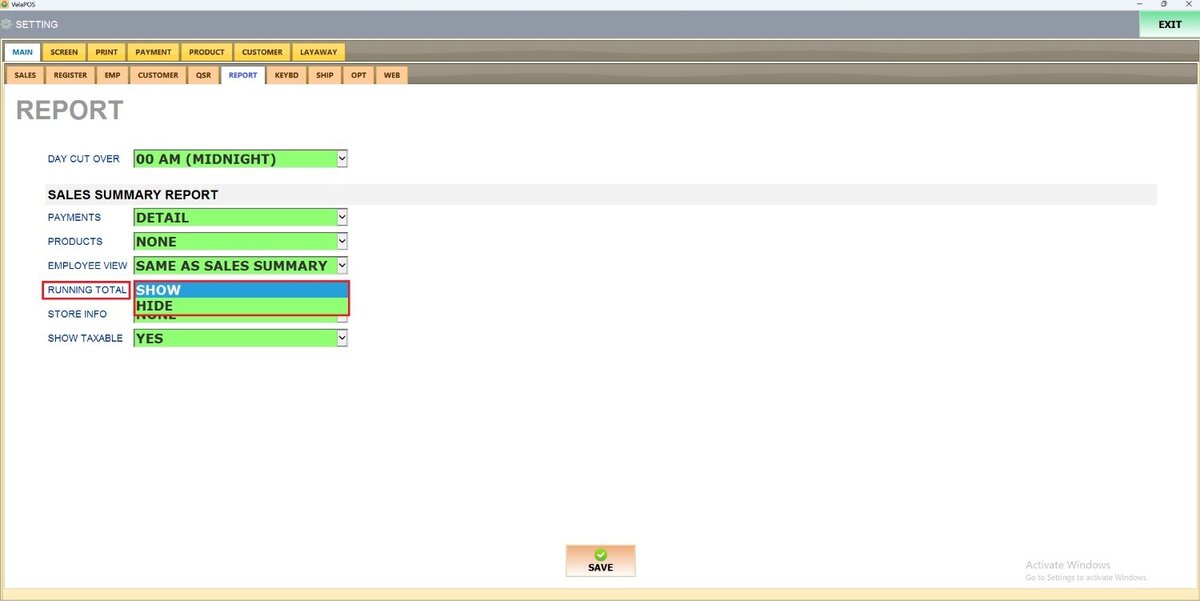Select the REPORT sub-tab
This screenshot has height=601, width=1200.
[243, 75]
